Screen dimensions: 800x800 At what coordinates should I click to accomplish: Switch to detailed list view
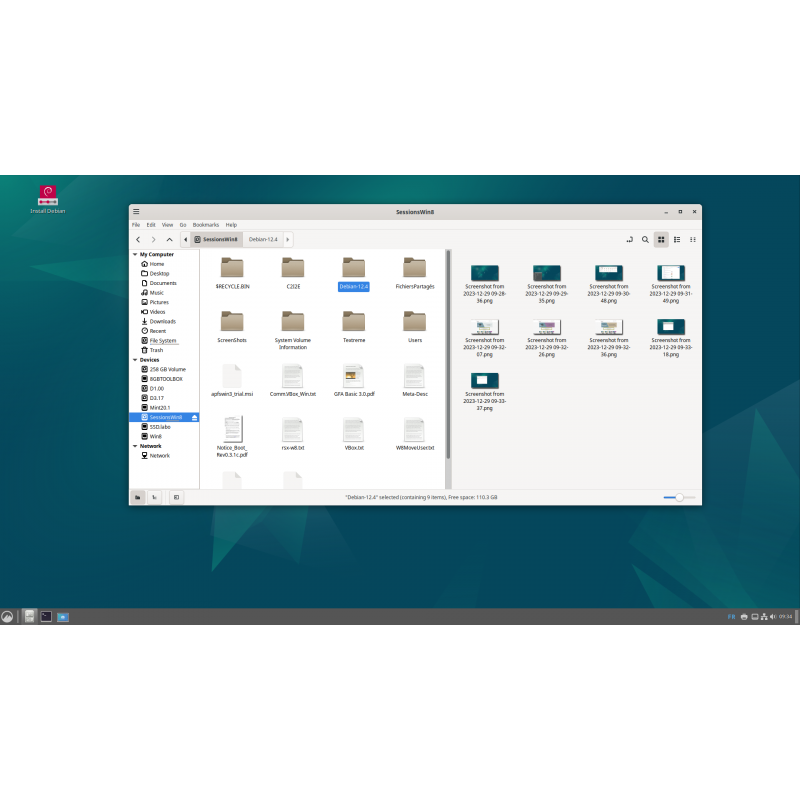tap(676, 240)
